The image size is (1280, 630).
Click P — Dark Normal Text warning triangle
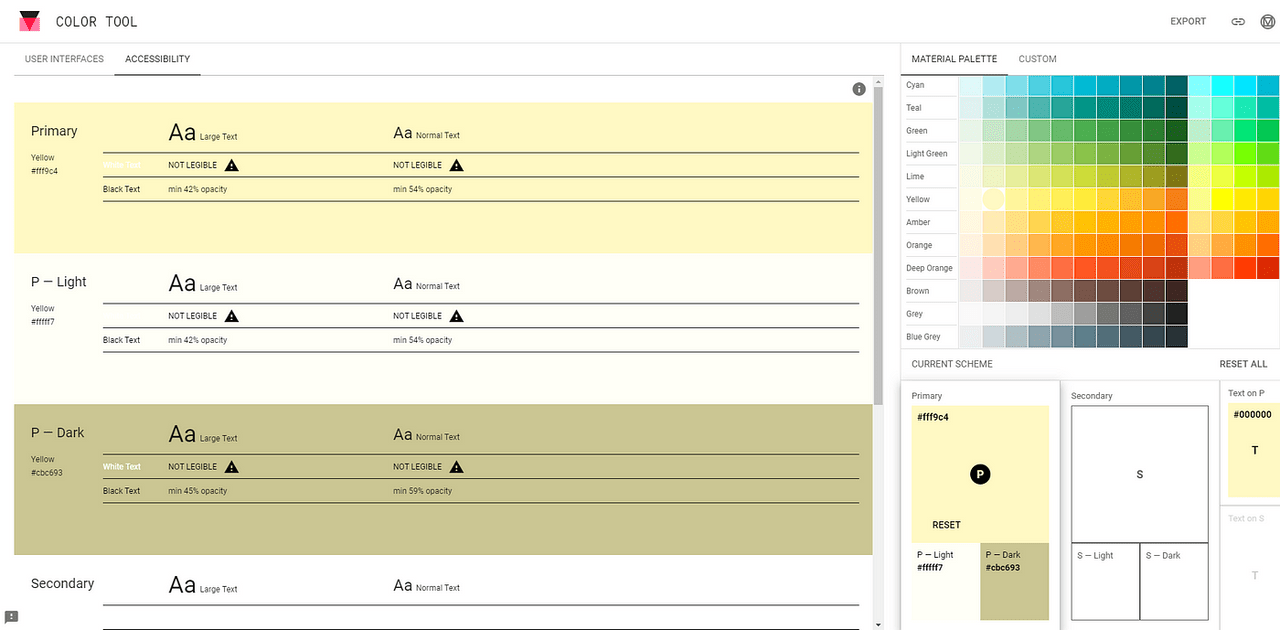(456, 467)
